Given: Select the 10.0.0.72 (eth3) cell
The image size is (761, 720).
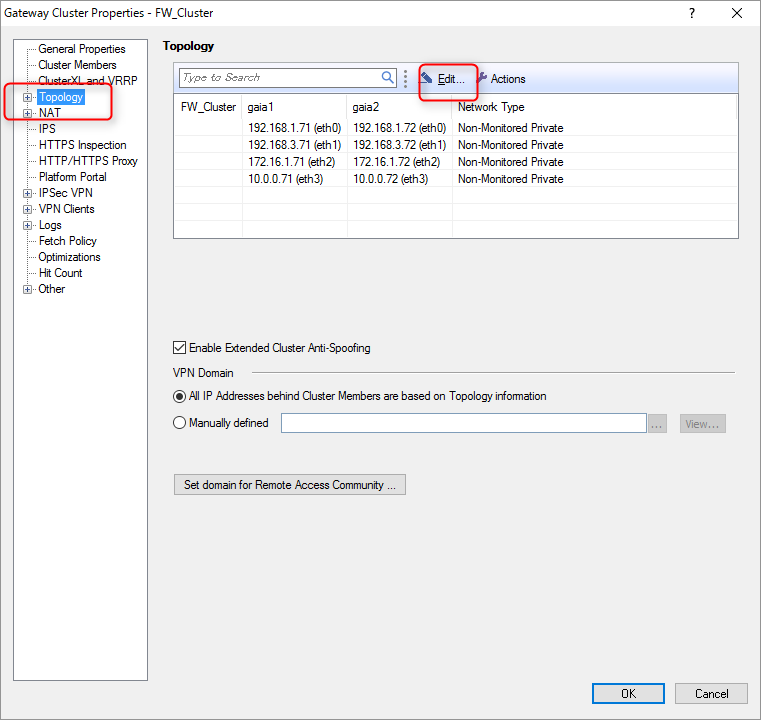Looking at the screenshot, I should [399, 179].
